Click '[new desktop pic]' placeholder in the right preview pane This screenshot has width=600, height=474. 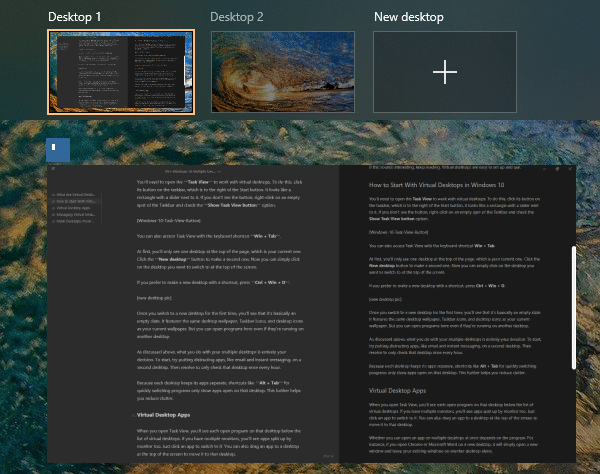click(x=385, y=299)
